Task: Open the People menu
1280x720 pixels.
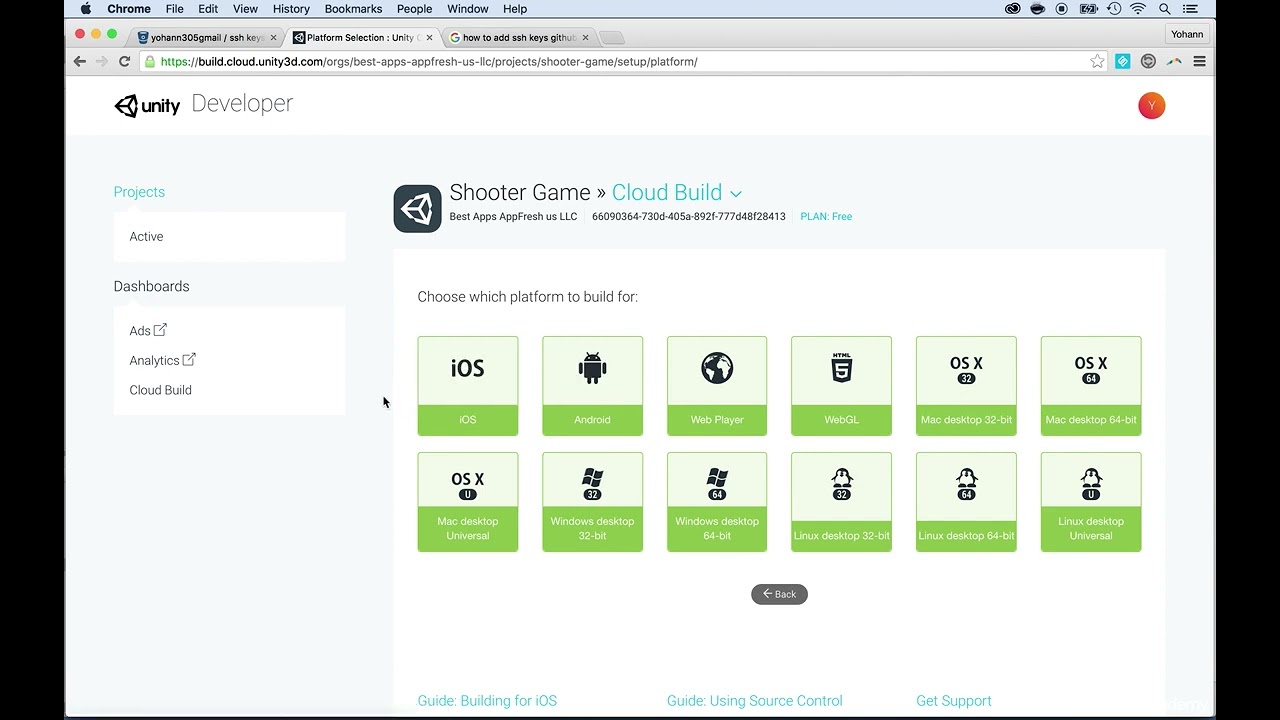Action: (x=414, y=9)
